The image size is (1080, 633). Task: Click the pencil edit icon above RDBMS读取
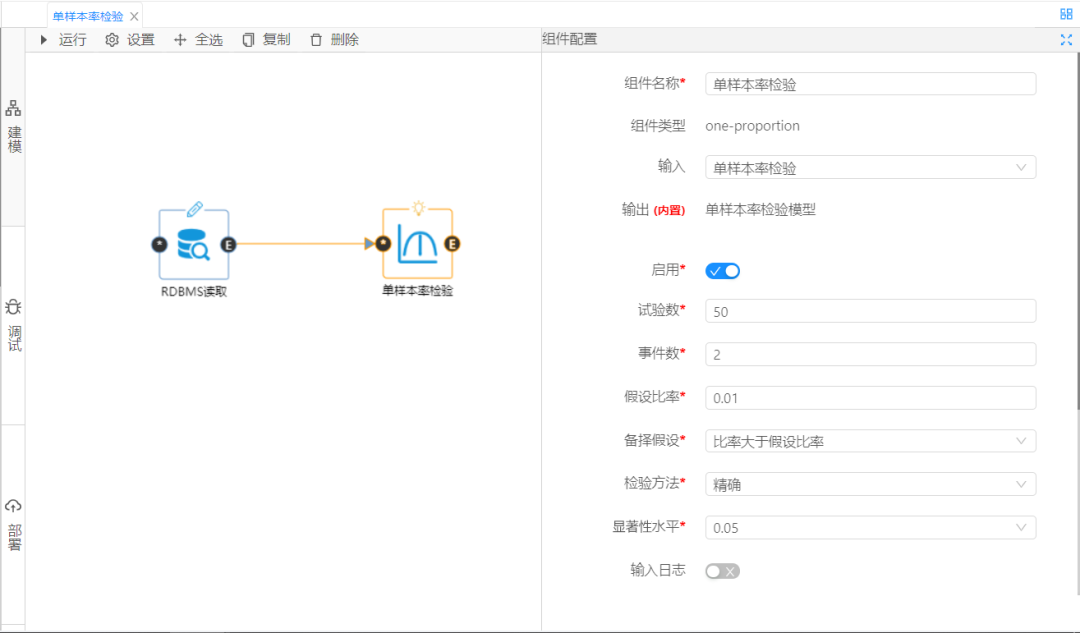coord(194,208)
